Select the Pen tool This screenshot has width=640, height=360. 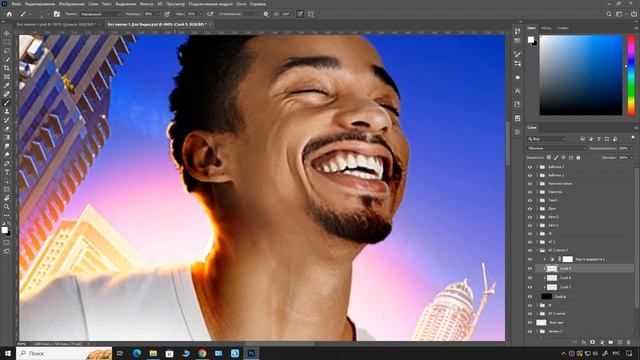[x=7, y=163]
